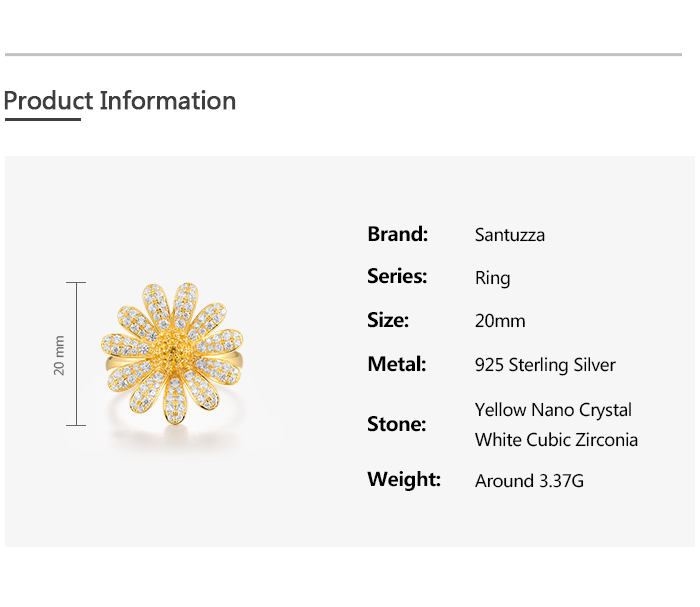Click the yellow crystal center of the flower

coord(173,354)
